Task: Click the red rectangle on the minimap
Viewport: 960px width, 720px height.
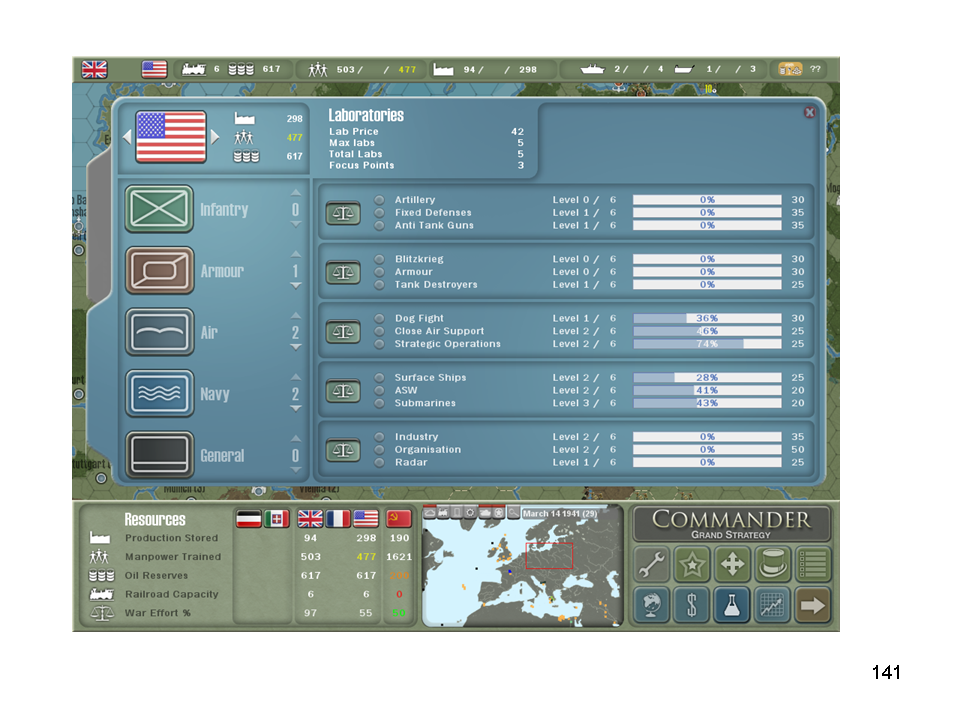Action: [549, 556]
